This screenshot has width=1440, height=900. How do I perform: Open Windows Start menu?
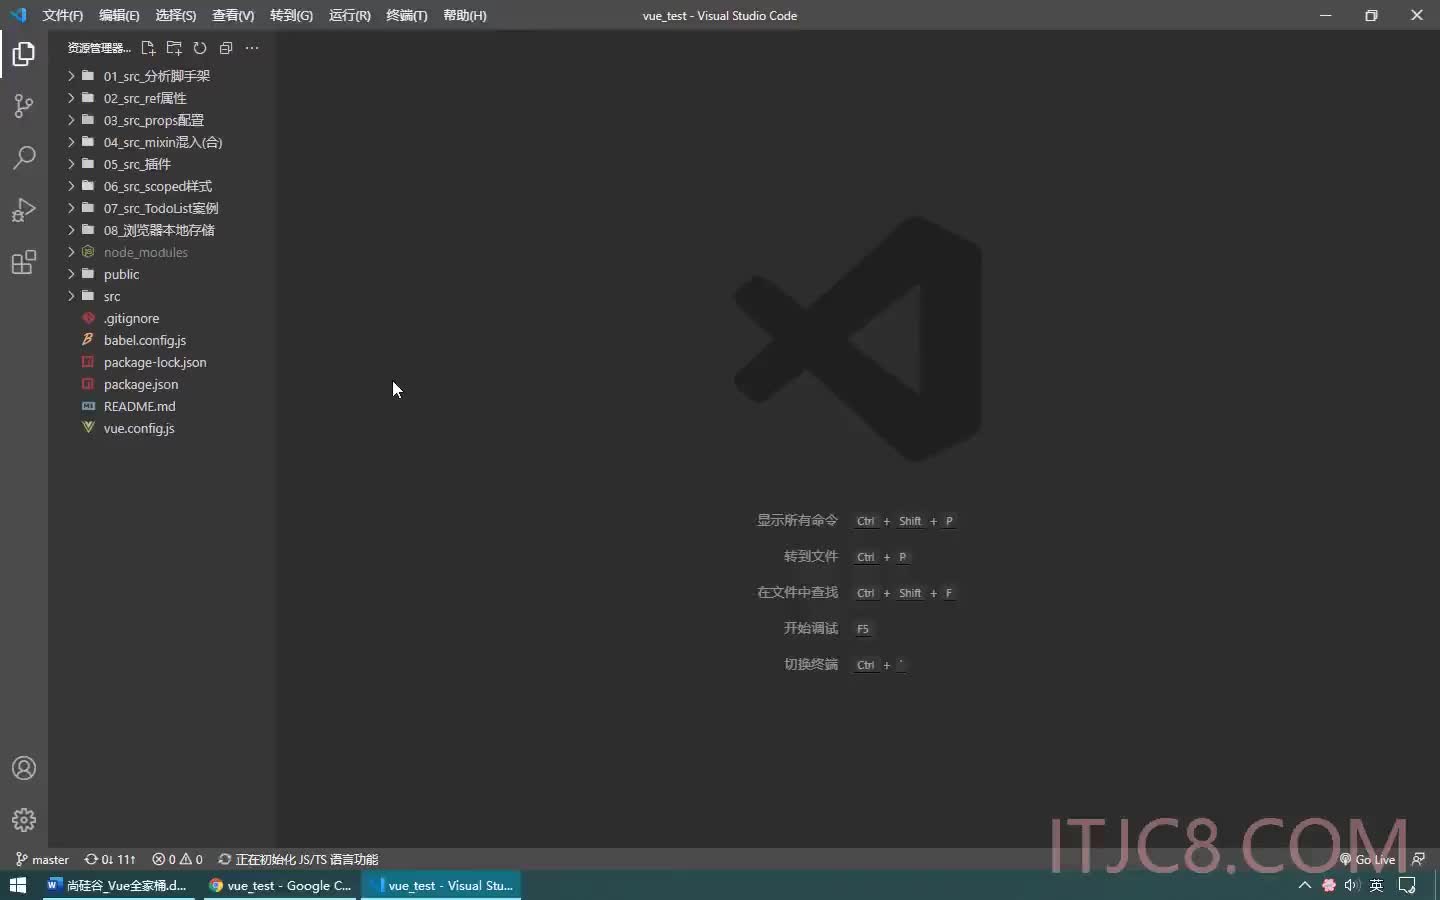coord(17,885)
